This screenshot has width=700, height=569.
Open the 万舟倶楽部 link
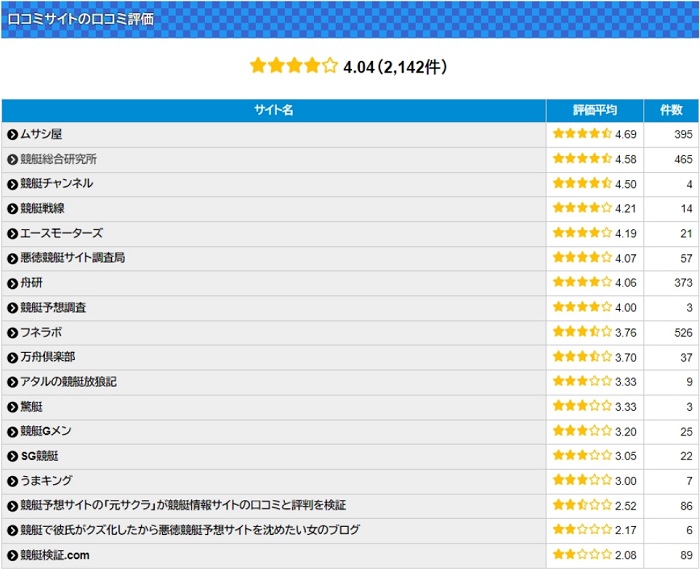pos(47,357)
